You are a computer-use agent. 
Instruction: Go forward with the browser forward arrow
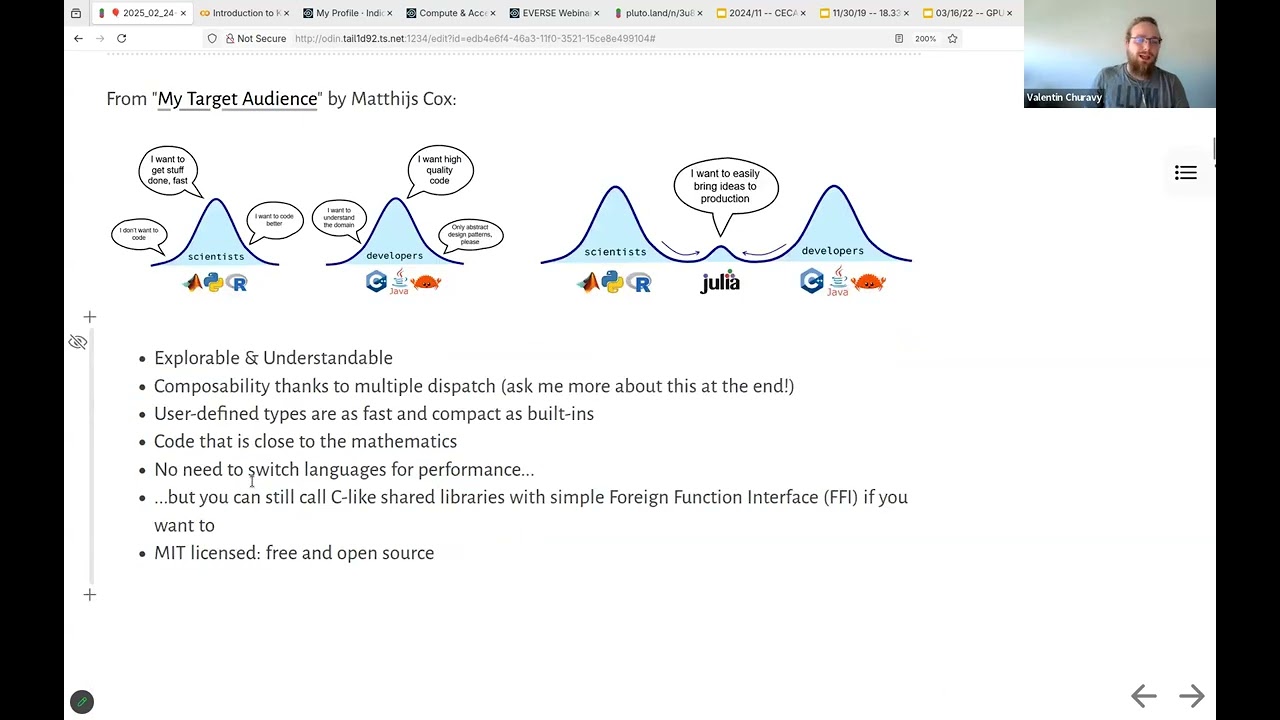click(100, 38)
